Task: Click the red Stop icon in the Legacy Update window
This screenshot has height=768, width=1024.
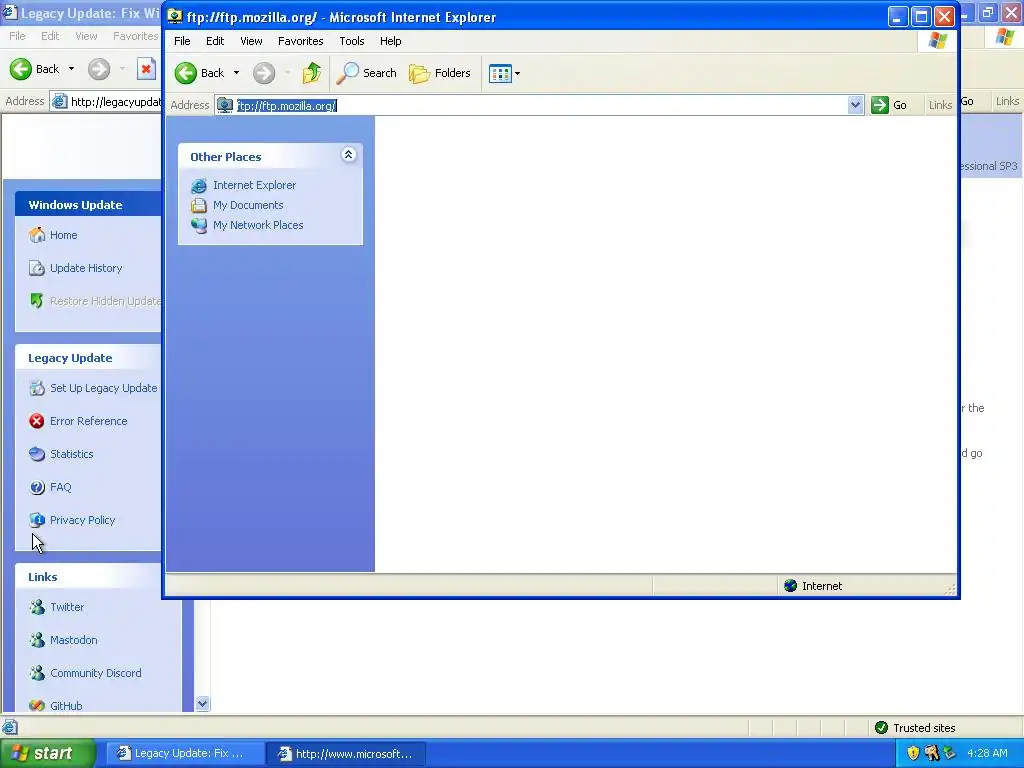Action: 146,69
